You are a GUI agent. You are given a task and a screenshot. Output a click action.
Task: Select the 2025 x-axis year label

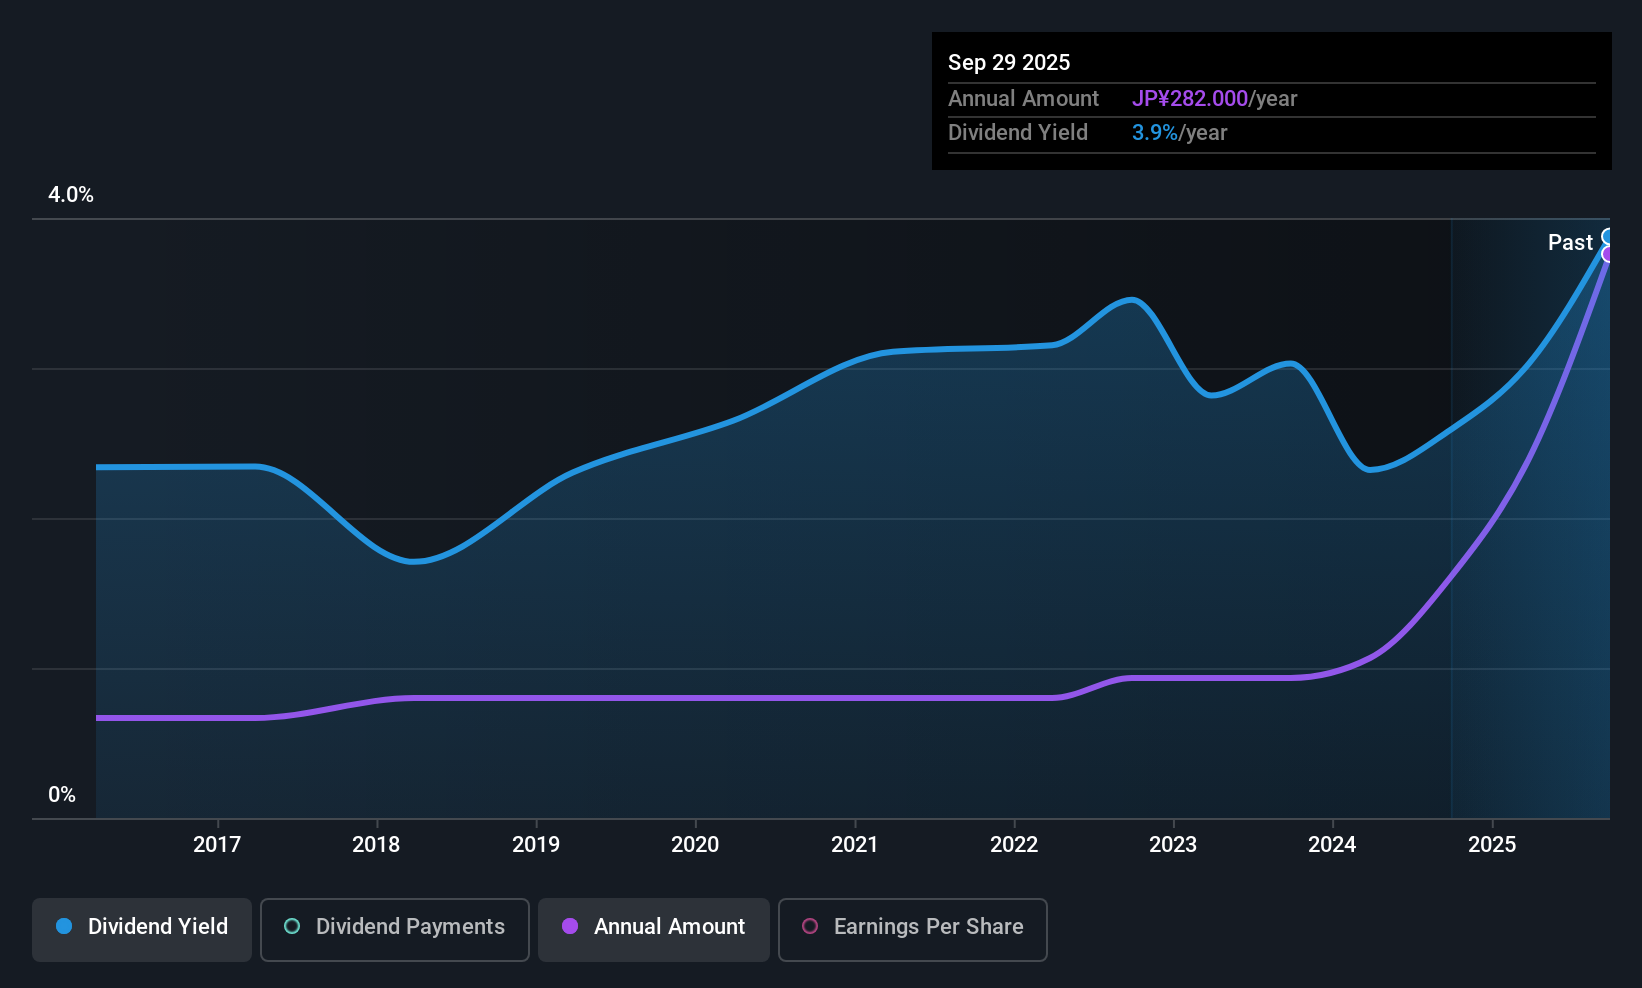coord(1492,845)
